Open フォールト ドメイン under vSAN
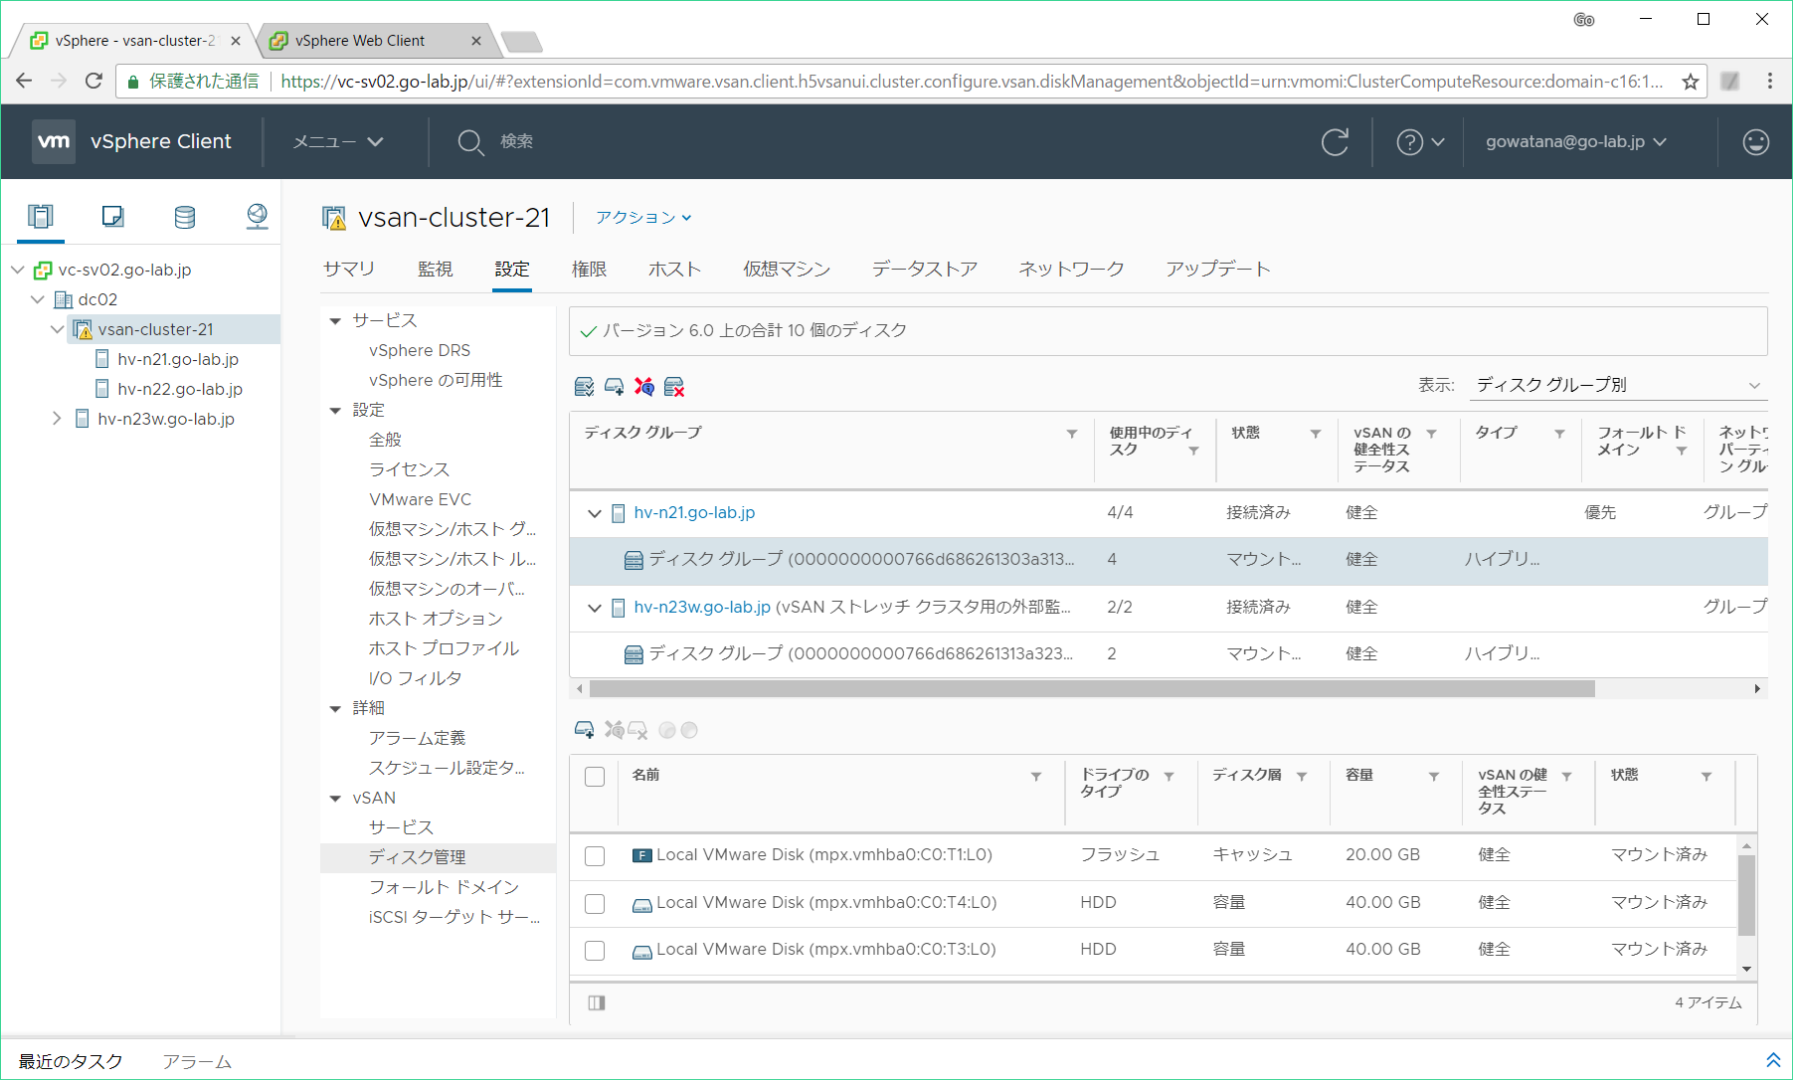The height and width of the screenshot is (1080, 1793). [x=444, y=887]
